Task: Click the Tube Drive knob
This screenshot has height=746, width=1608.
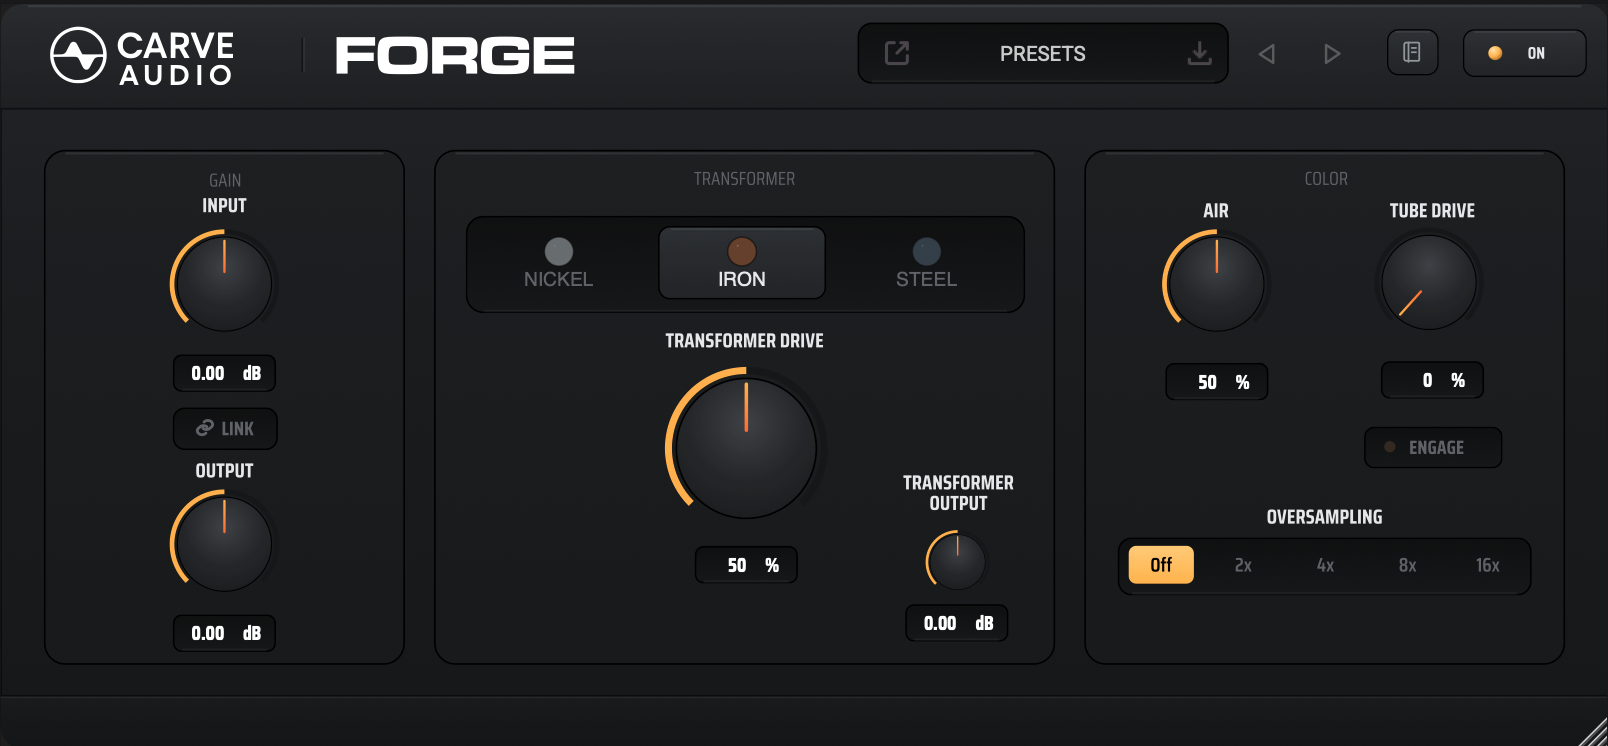Action: [x=1429, y=282]
